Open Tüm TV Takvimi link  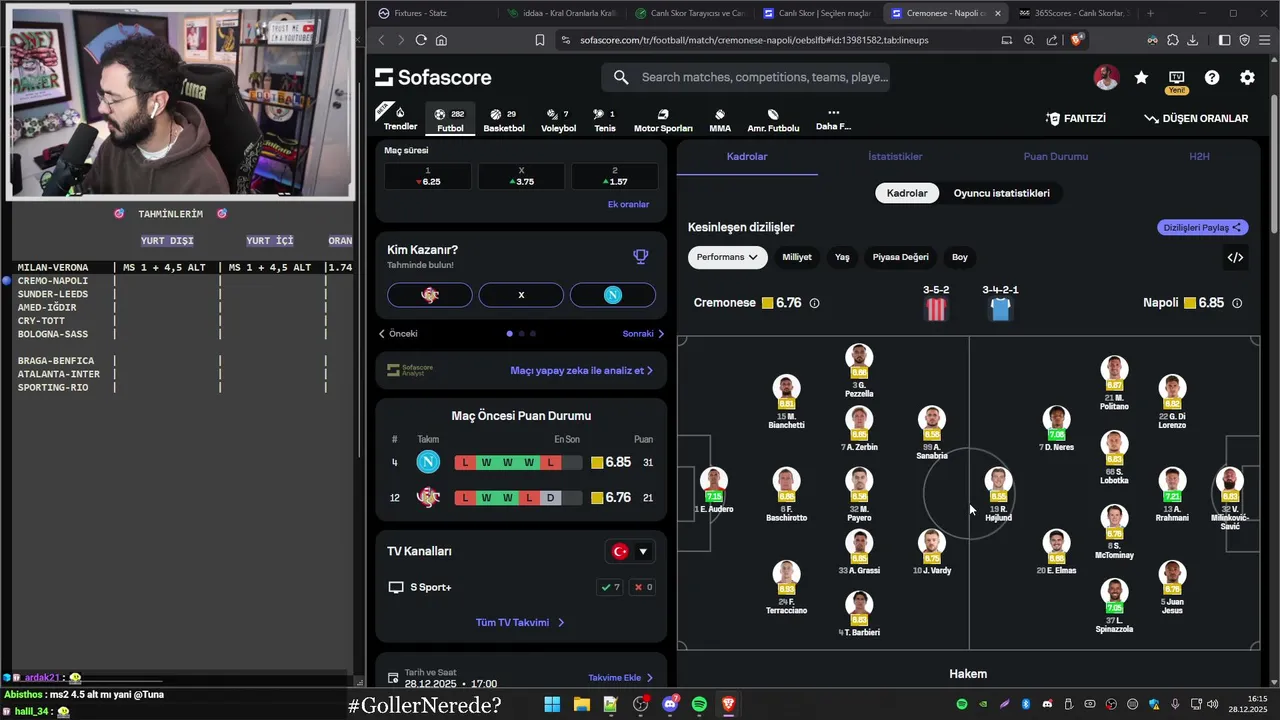click(x=520, y=622)
